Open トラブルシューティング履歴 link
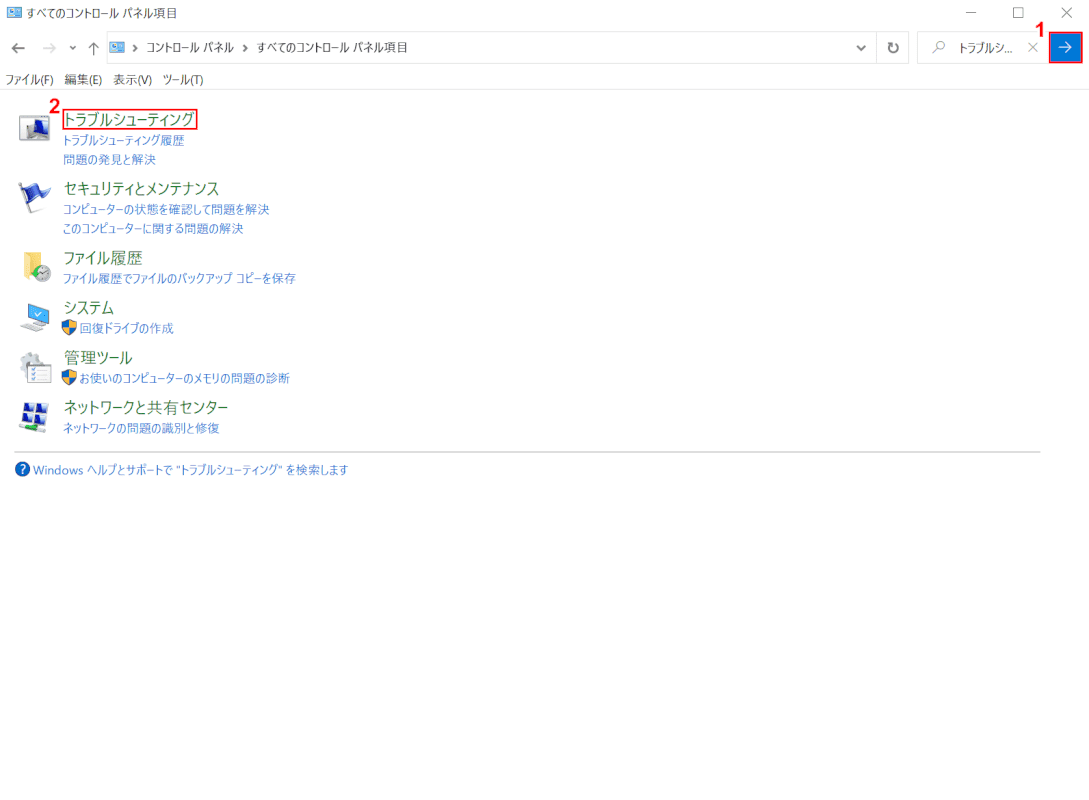The width and height of the screenshot is (1089, 800). [124, 140]
